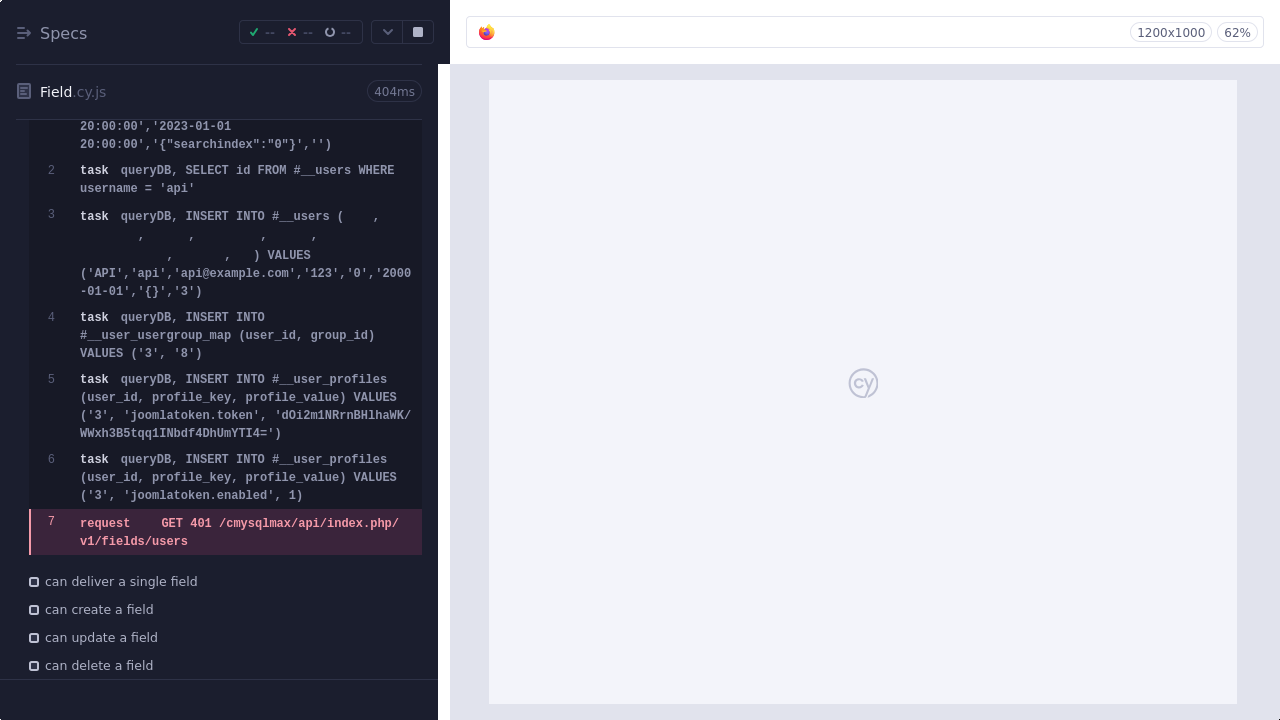This screenshot has width=1280, height=720.
Task: Click the failed tests red X counter
Action: [300, 32]
